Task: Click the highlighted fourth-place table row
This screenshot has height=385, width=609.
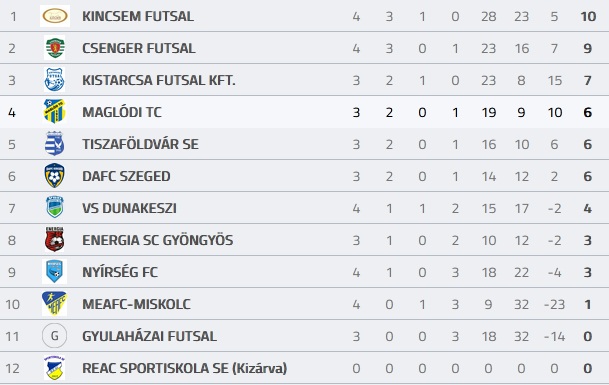Action: click(x=304, y=112)
